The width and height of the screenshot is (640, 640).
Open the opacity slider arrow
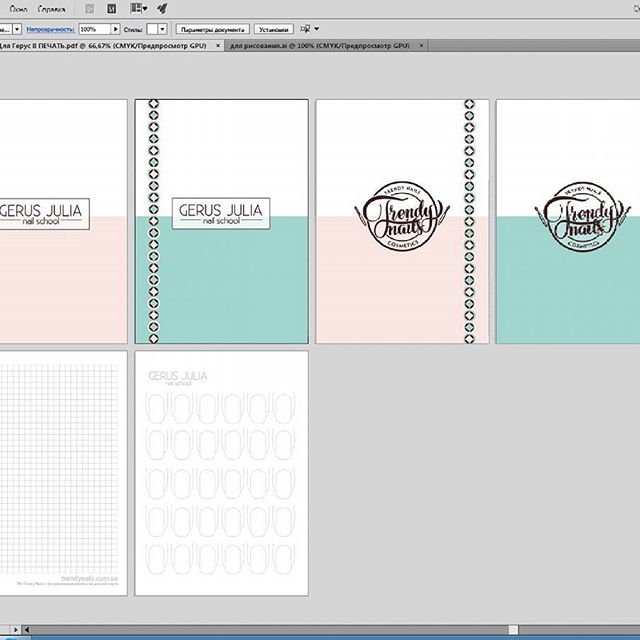point(116,29)
